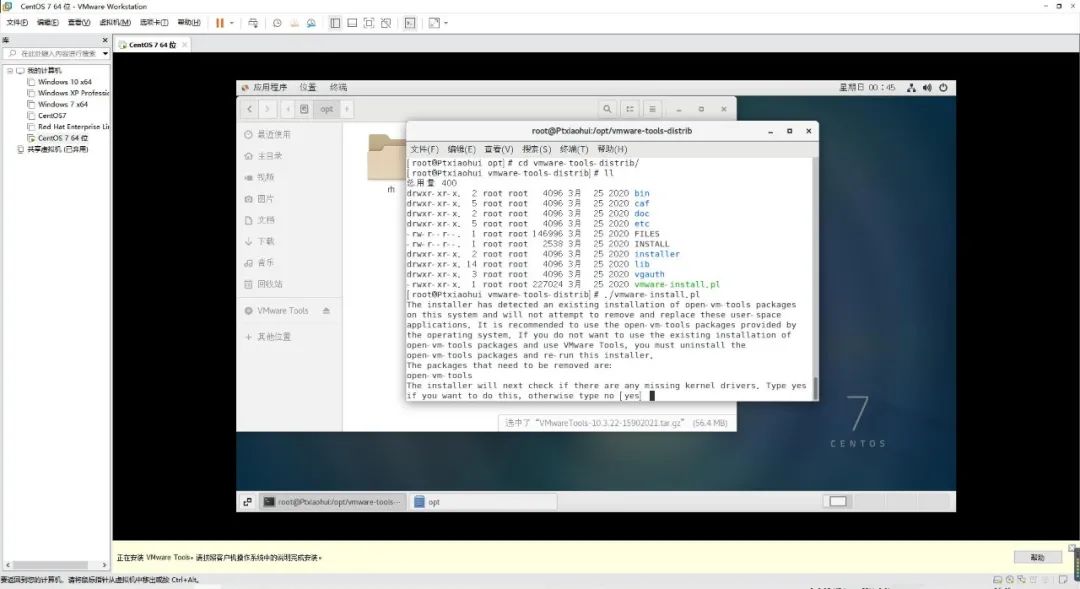
Task: Eject the VMware Tools disc
Action: (326, 311)
